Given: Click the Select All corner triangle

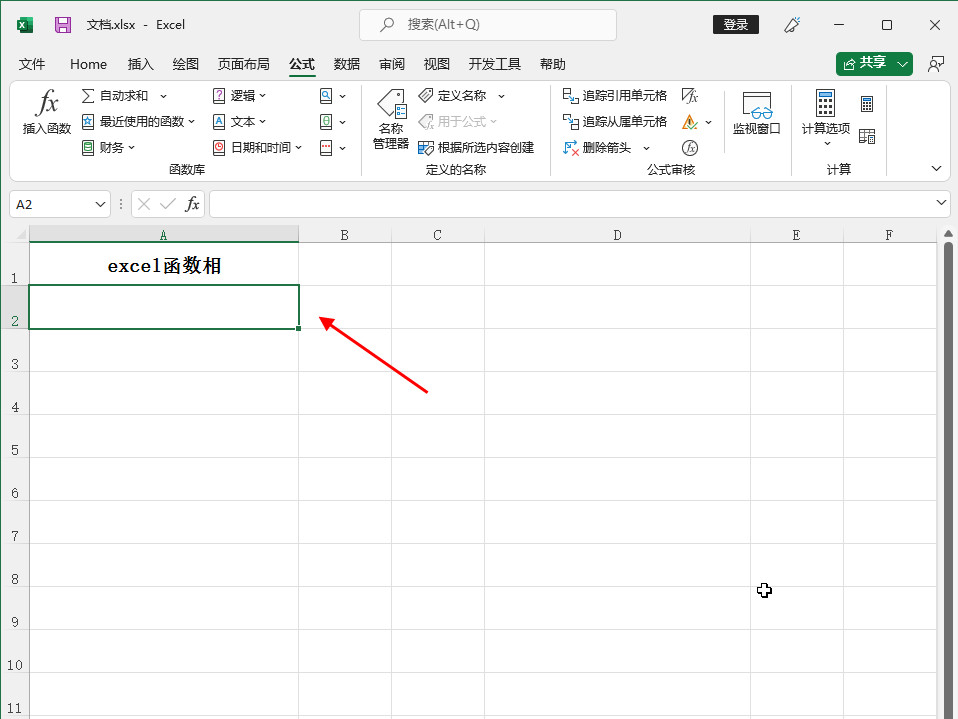Looking at the screenshot, I should point(21,235).
